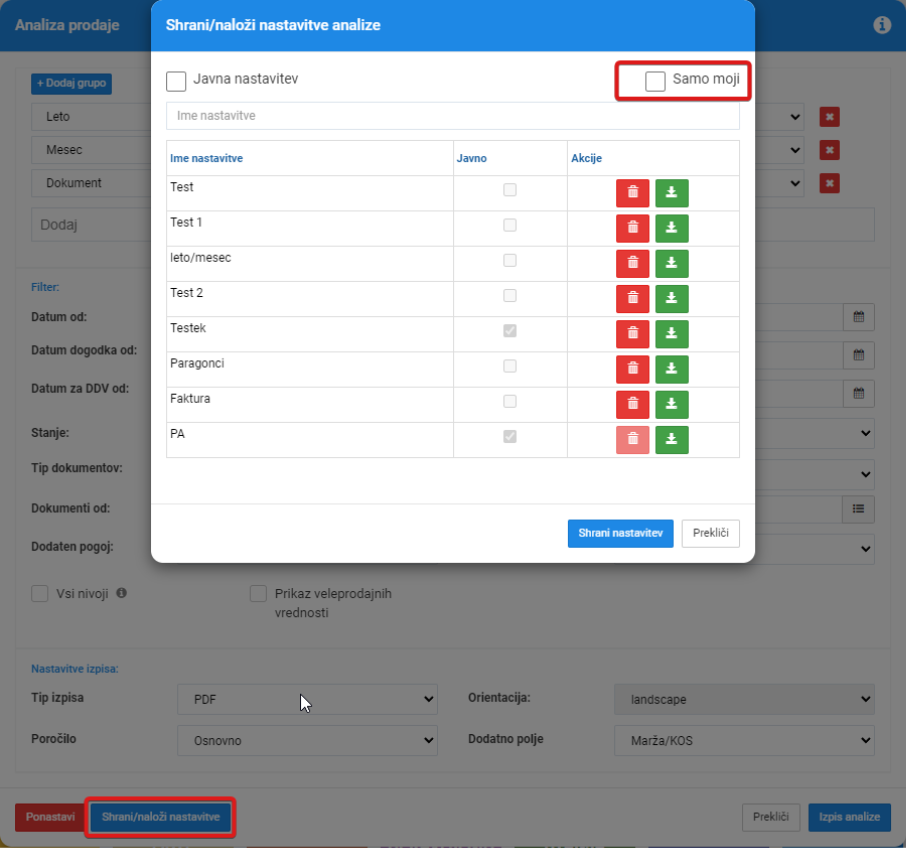Delete the Faktura setting
This screenshot has height=849, width=906.
[x=632, y=405]
